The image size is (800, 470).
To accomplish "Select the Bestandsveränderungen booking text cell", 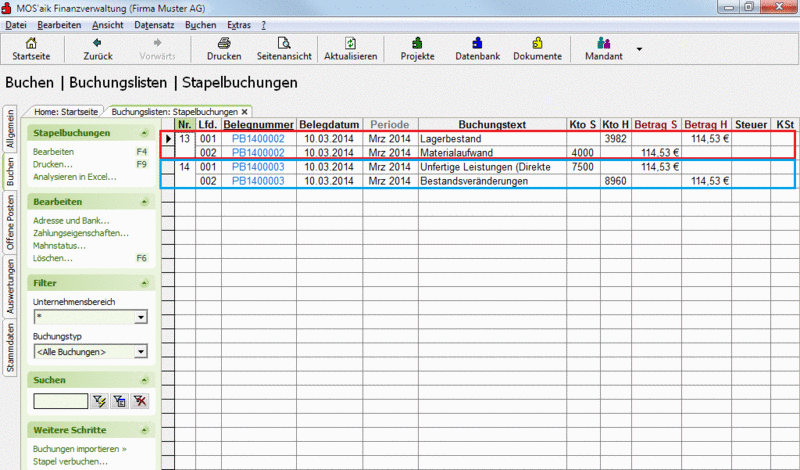I will pos(492,181).
